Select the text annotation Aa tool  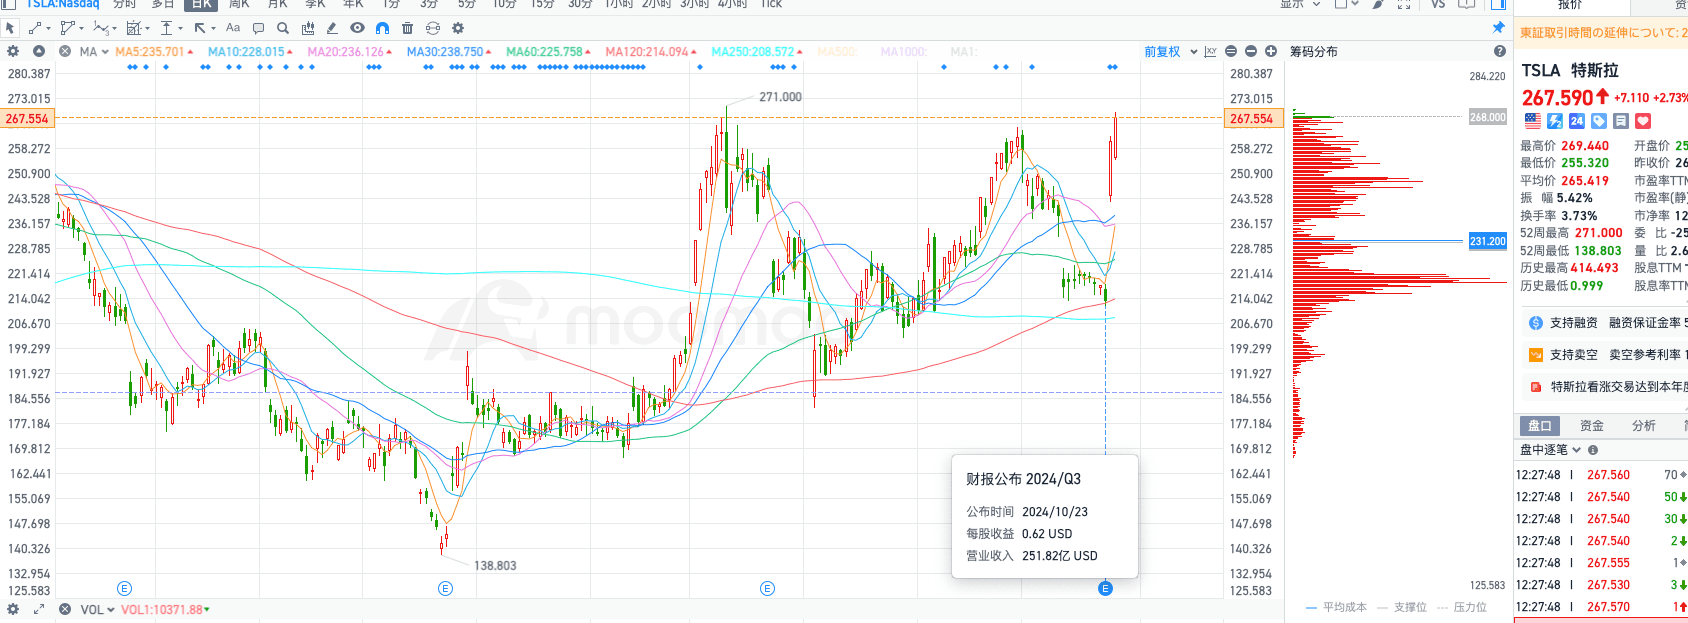[233, 28]
